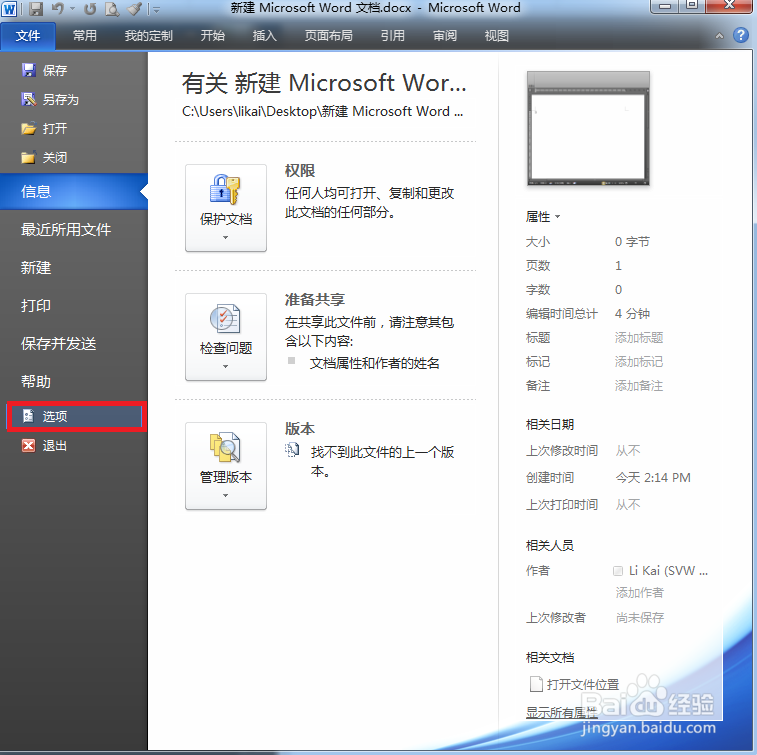The image size is (757, 755).
Task: Switch to the 插入 tab
Action: (x=265, y=36)
